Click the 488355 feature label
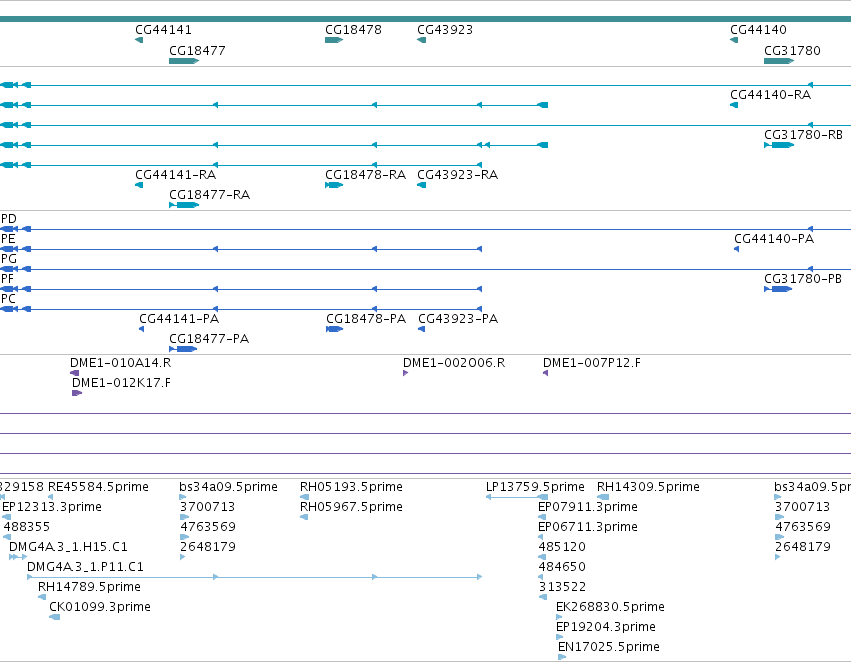The height and width of the screenshot is (662, 851). pos(27,527)
